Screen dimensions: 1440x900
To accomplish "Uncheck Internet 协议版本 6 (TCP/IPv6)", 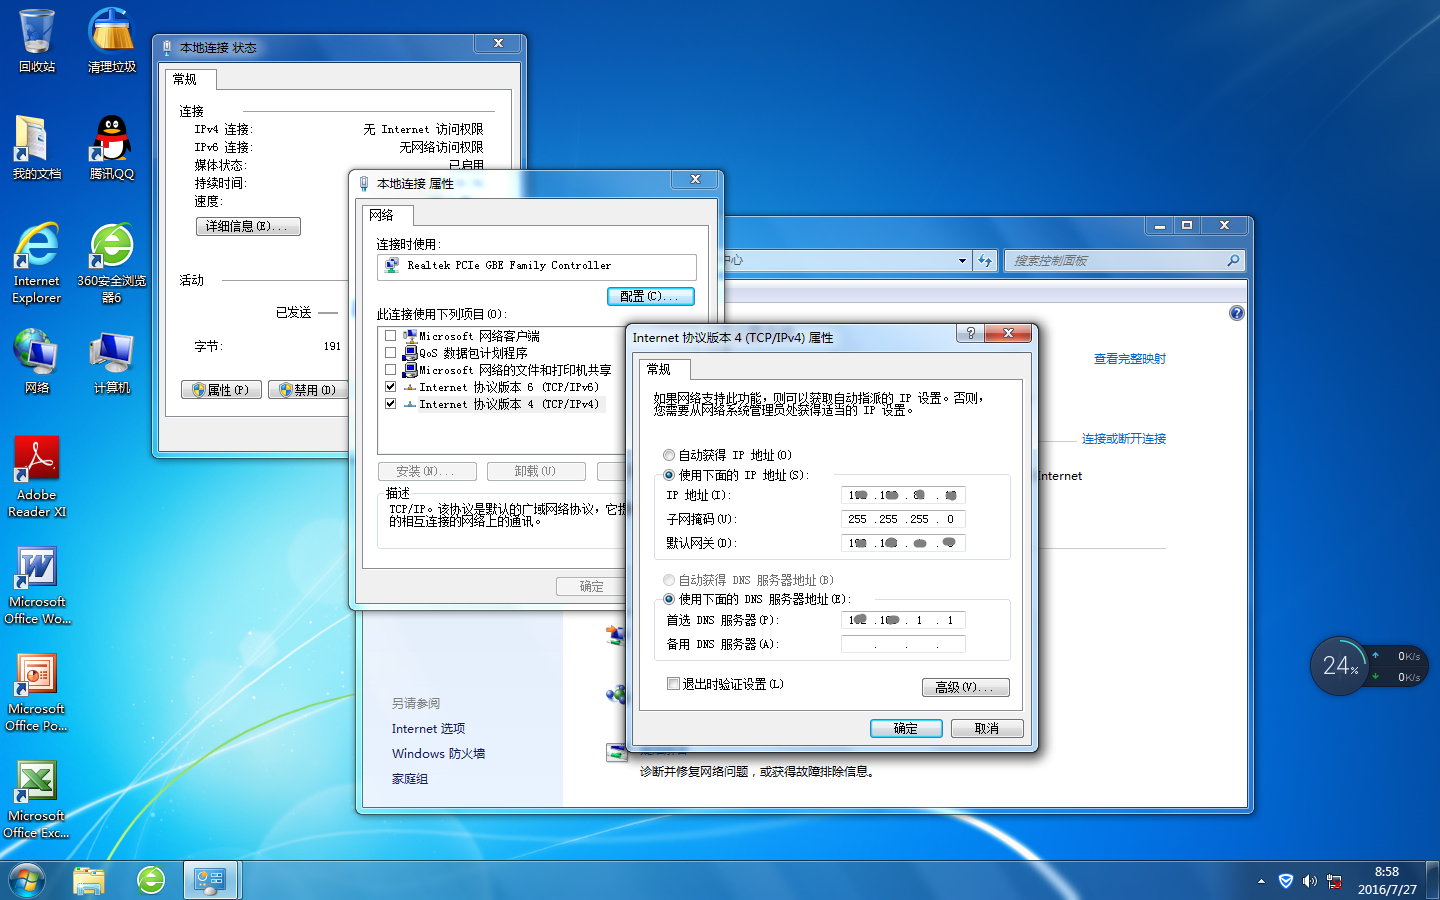I will pos(391,387).
